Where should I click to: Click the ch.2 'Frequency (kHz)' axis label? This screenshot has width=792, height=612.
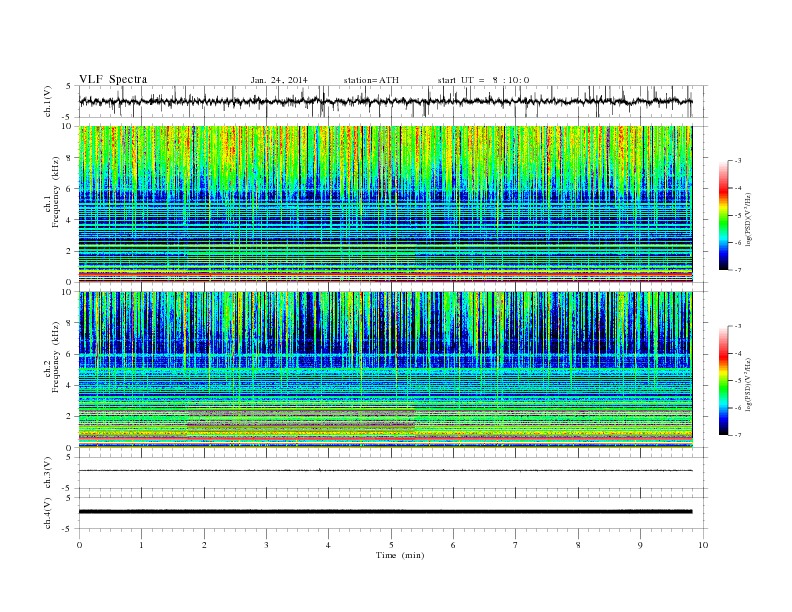click(x=56, y=356)
